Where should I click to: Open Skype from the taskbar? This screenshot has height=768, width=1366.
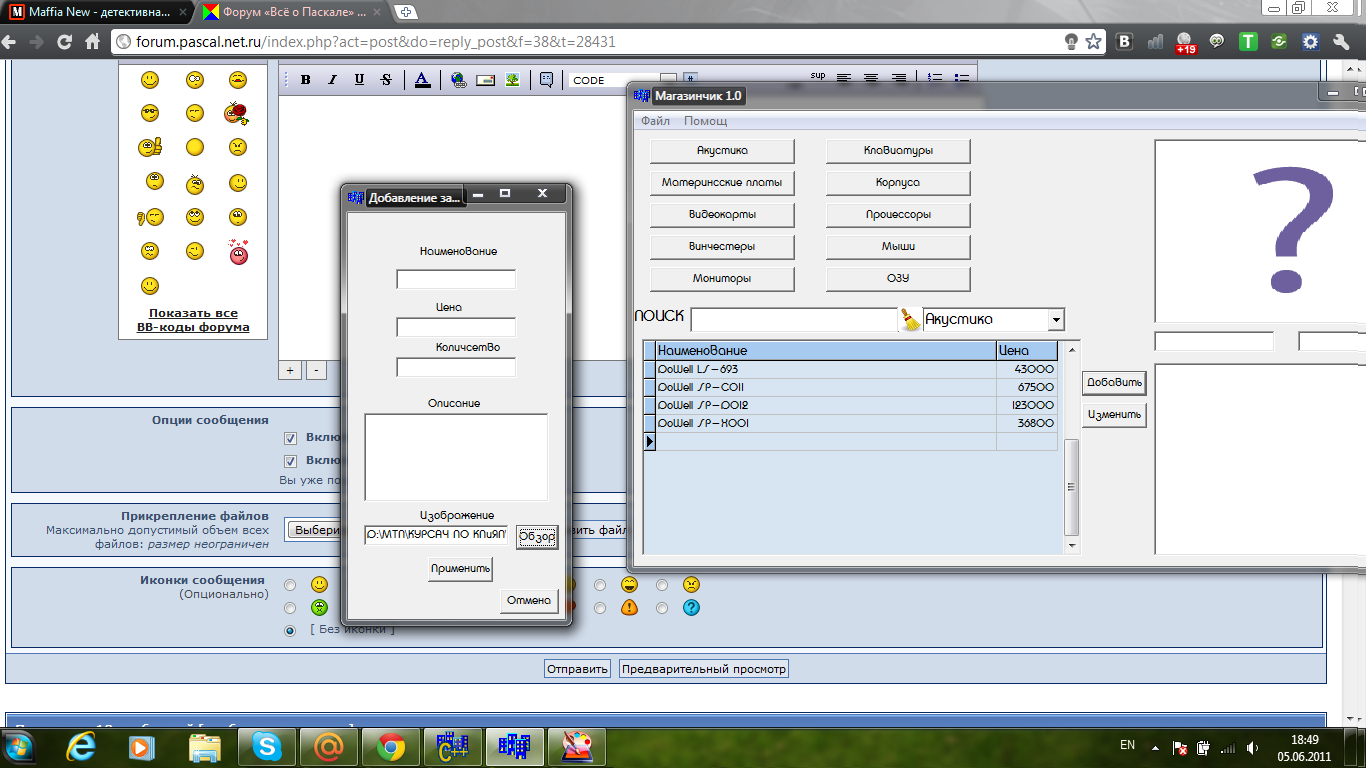(267, 746)
